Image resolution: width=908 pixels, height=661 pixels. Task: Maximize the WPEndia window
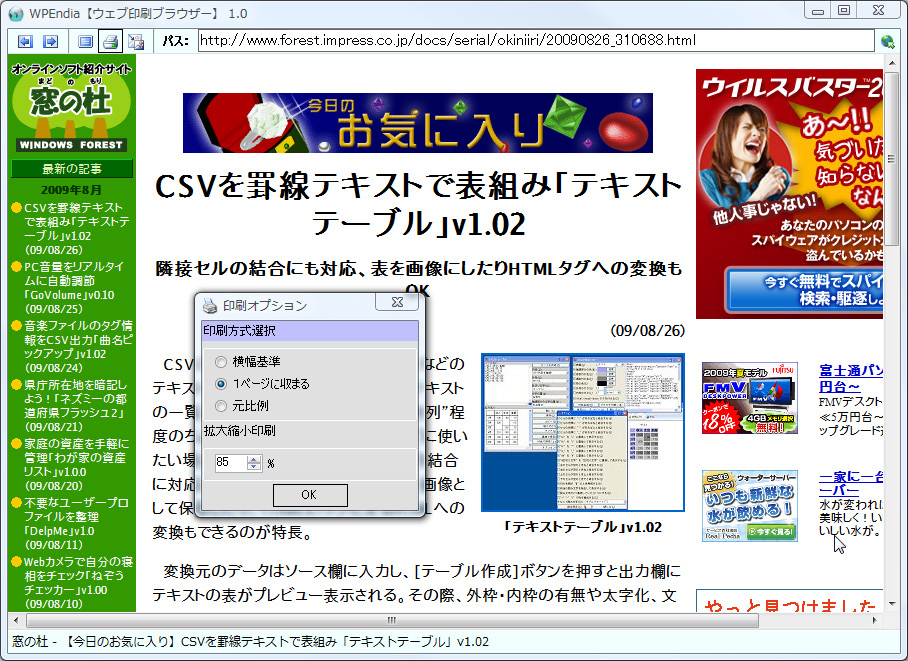(x=844, y=10)
